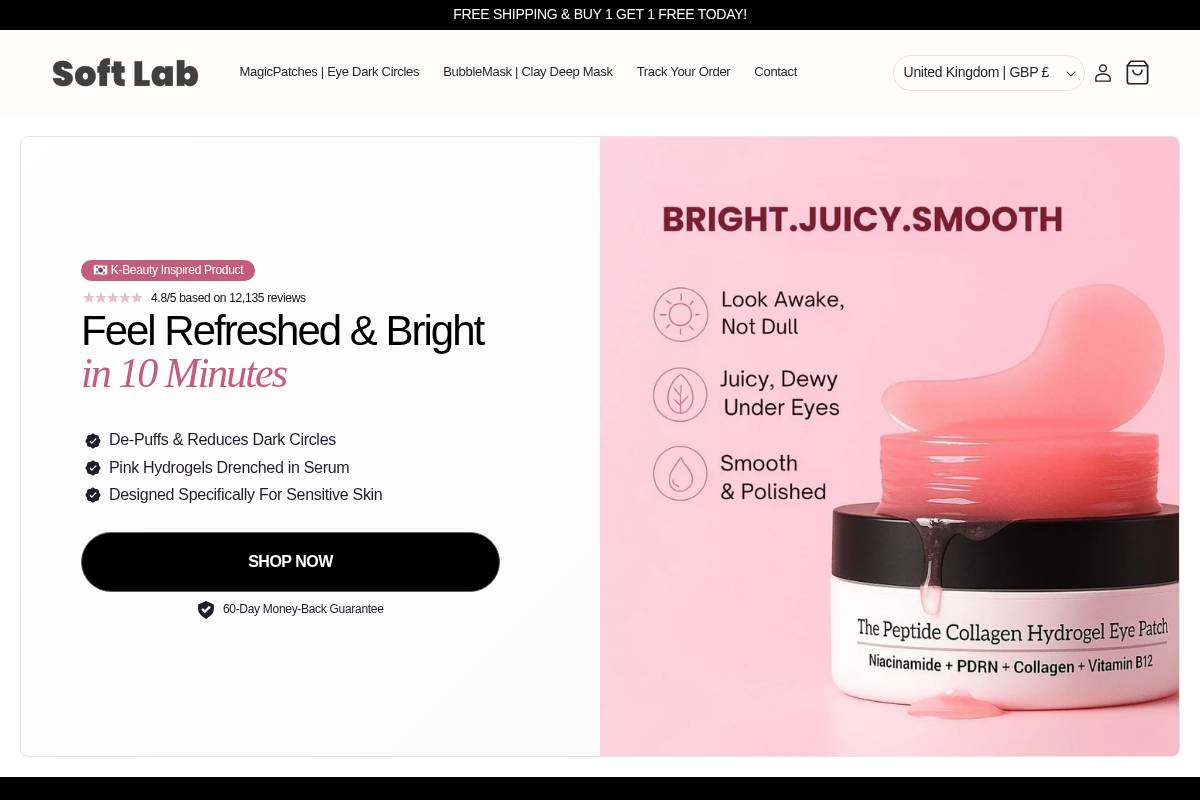Open the shopping cart icon
Image resolution: width=1200 pixels, height=800 pixels.
[x=1137, y=72]
